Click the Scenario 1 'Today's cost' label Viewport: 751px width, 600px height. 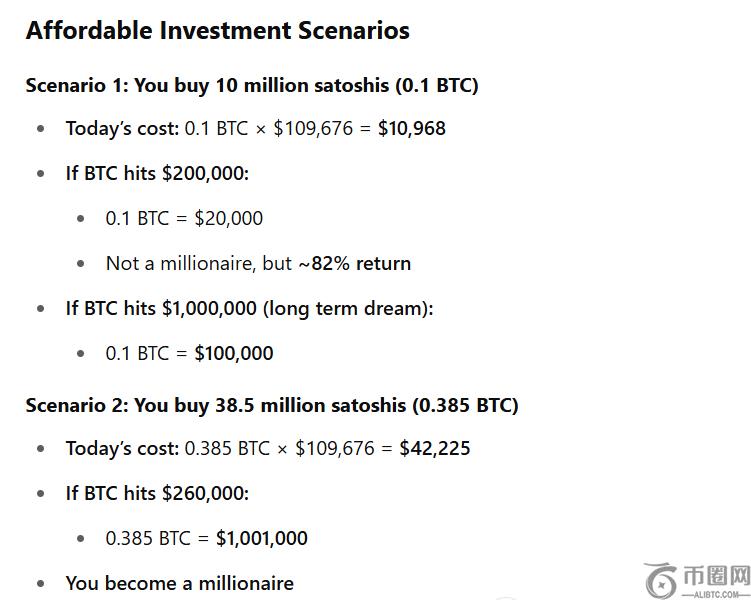[122, 128]
